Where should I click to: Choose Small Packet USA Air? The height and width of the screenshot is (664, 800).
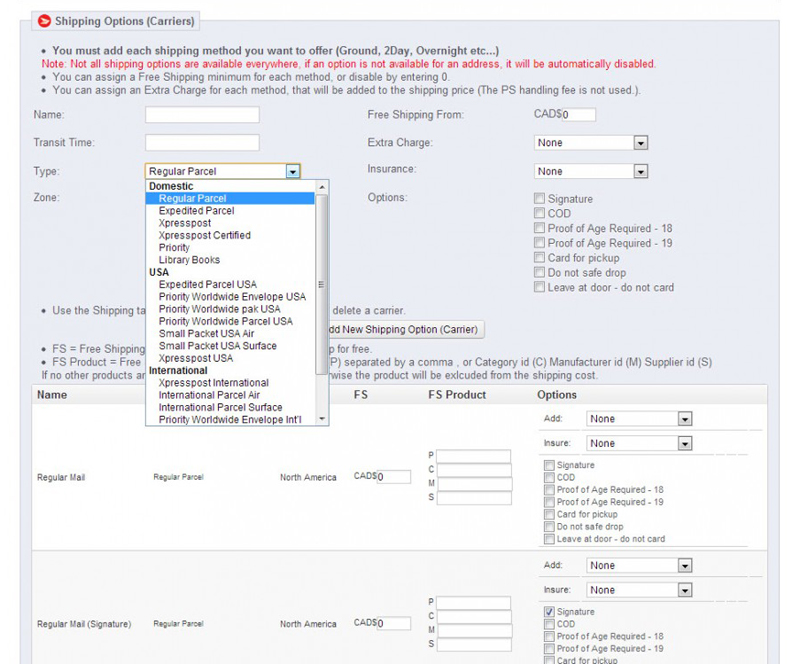point(206,333)
